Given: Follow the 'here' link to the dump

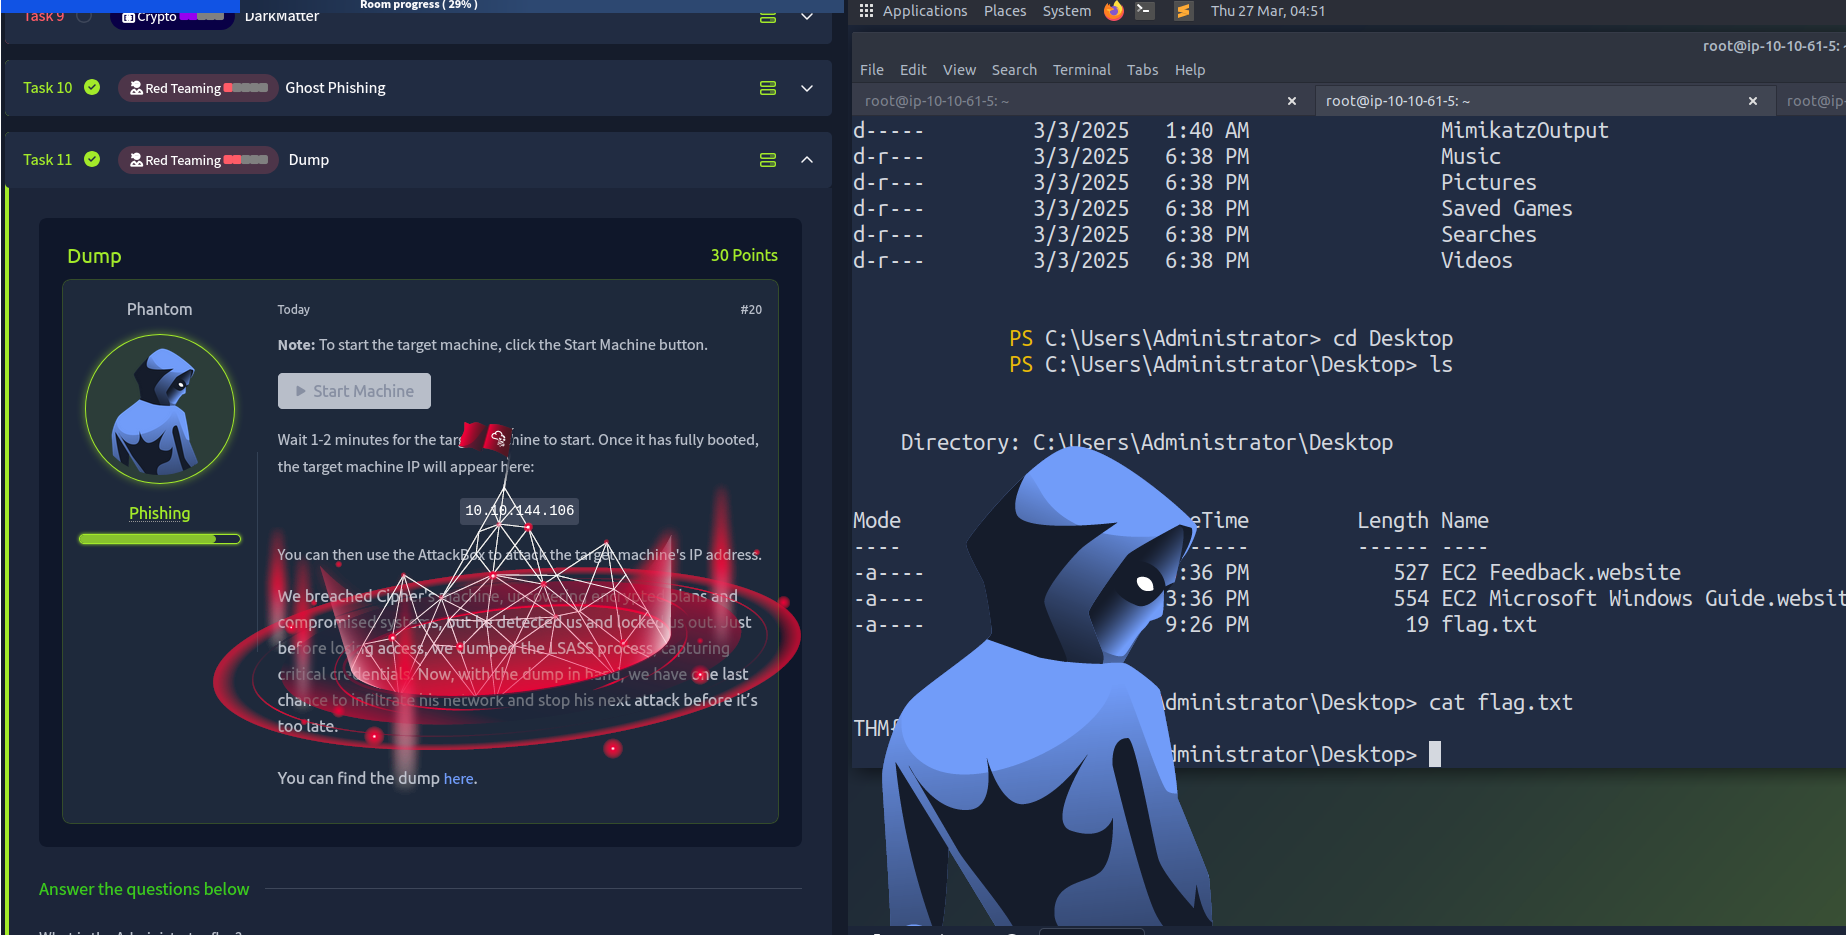Looking at the screenshot, I should click(x=458, y=779).
